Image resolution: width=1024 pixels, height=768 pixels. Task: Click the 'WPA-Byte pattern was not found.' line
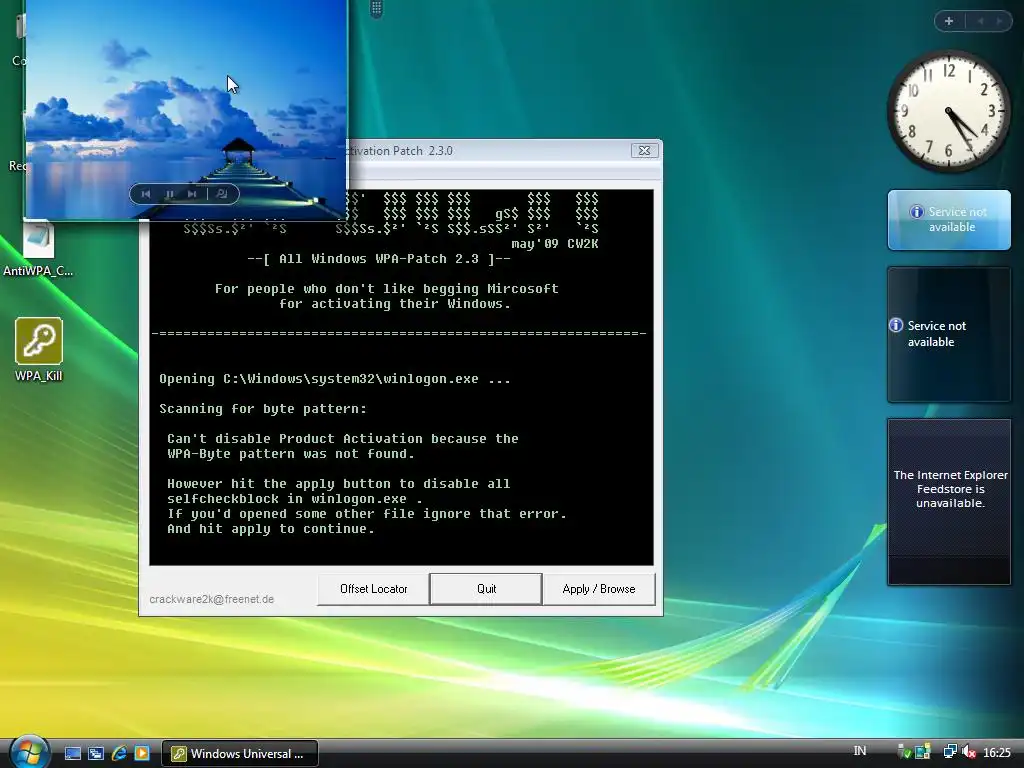tap(291, 454)
